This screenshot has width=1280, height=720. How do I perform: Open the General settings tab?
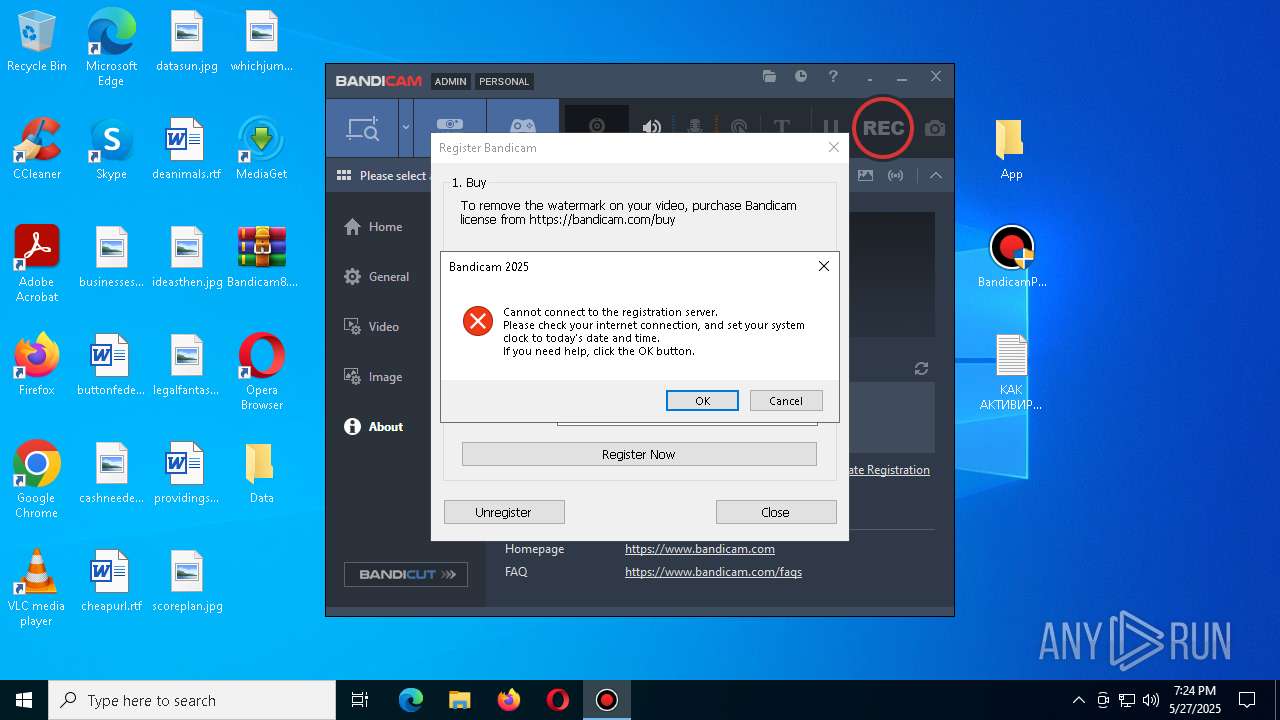pos(376,277)
